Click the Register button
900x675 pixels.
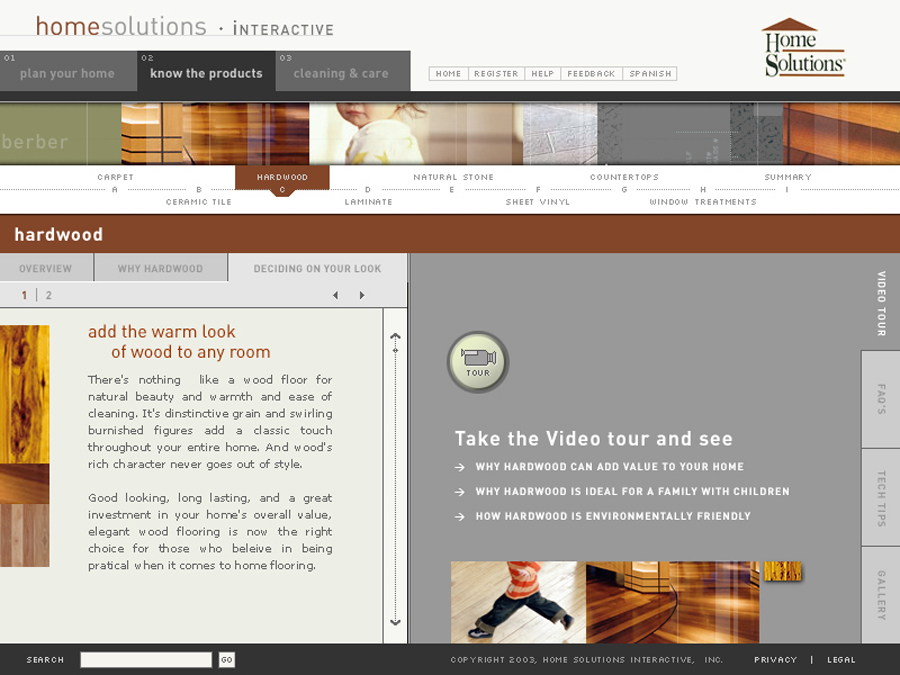[x=496, y=73]
